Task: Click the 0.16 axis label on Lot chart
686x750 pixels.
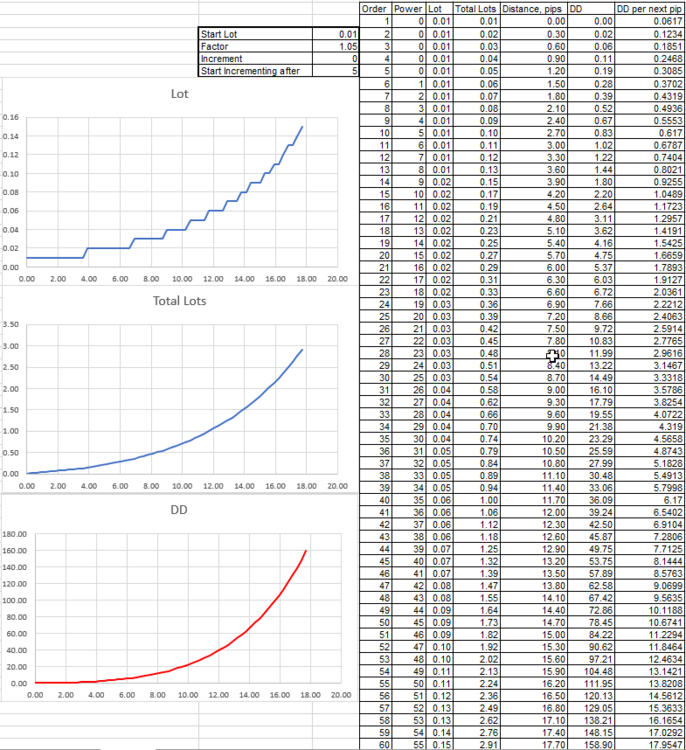Action: pyautogui.click(x=11, y=117)
